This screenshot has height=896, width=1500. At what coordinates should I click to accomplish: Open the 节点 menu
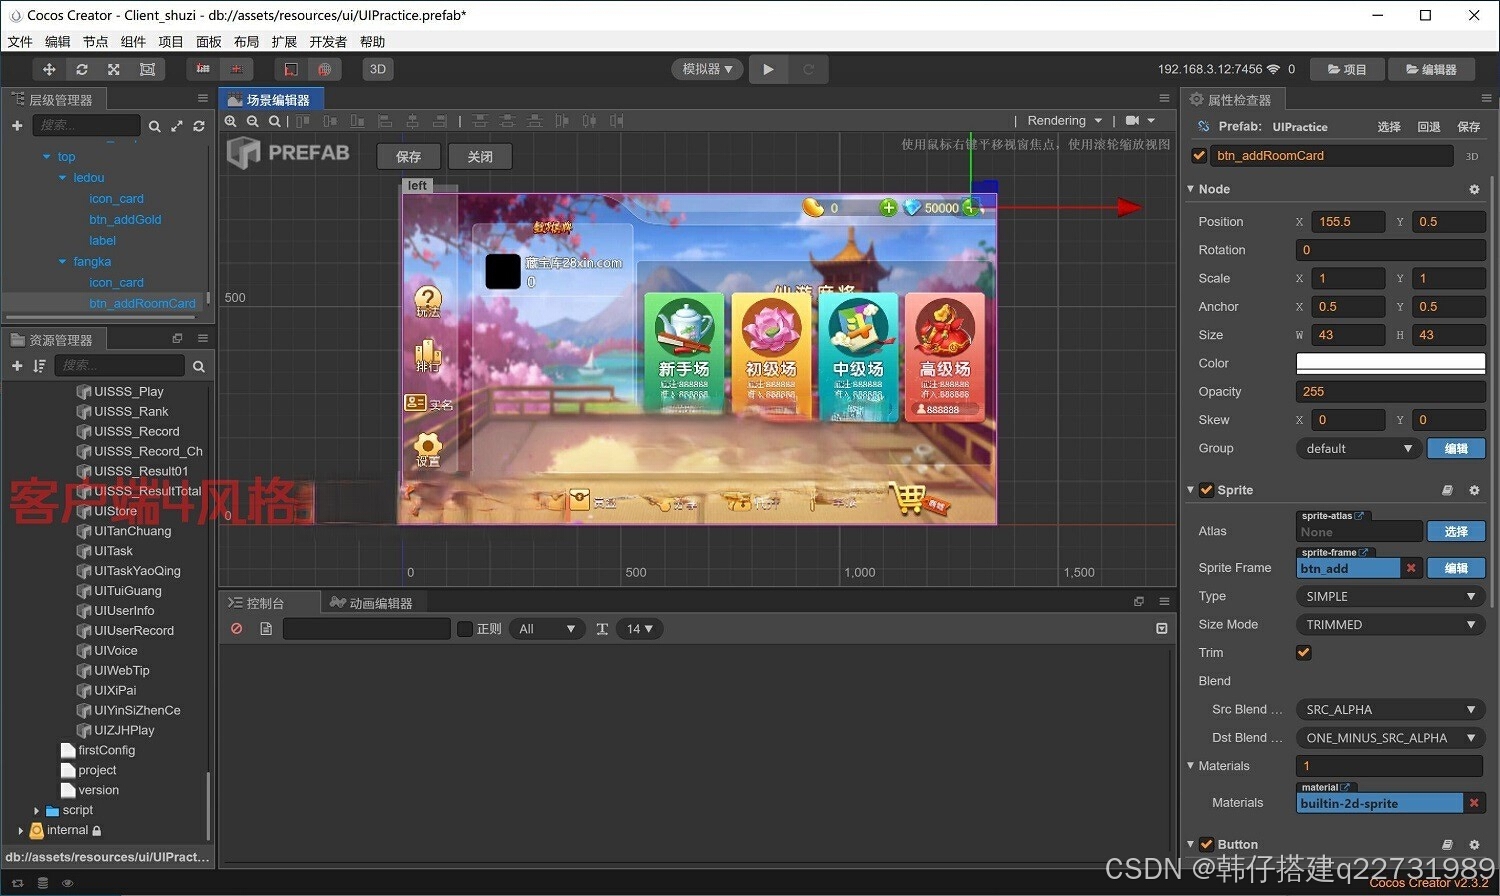[x=95, y=42]
